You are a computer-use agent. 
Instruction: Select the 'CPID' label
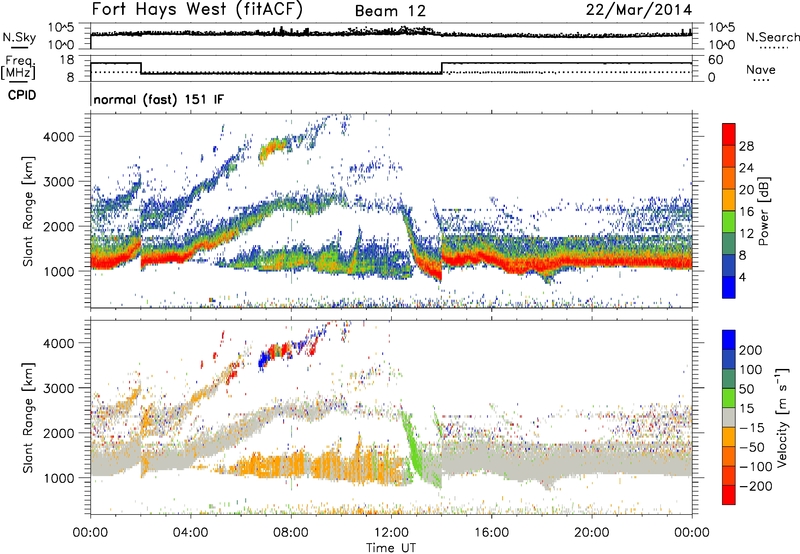click(x=22, y=95)
